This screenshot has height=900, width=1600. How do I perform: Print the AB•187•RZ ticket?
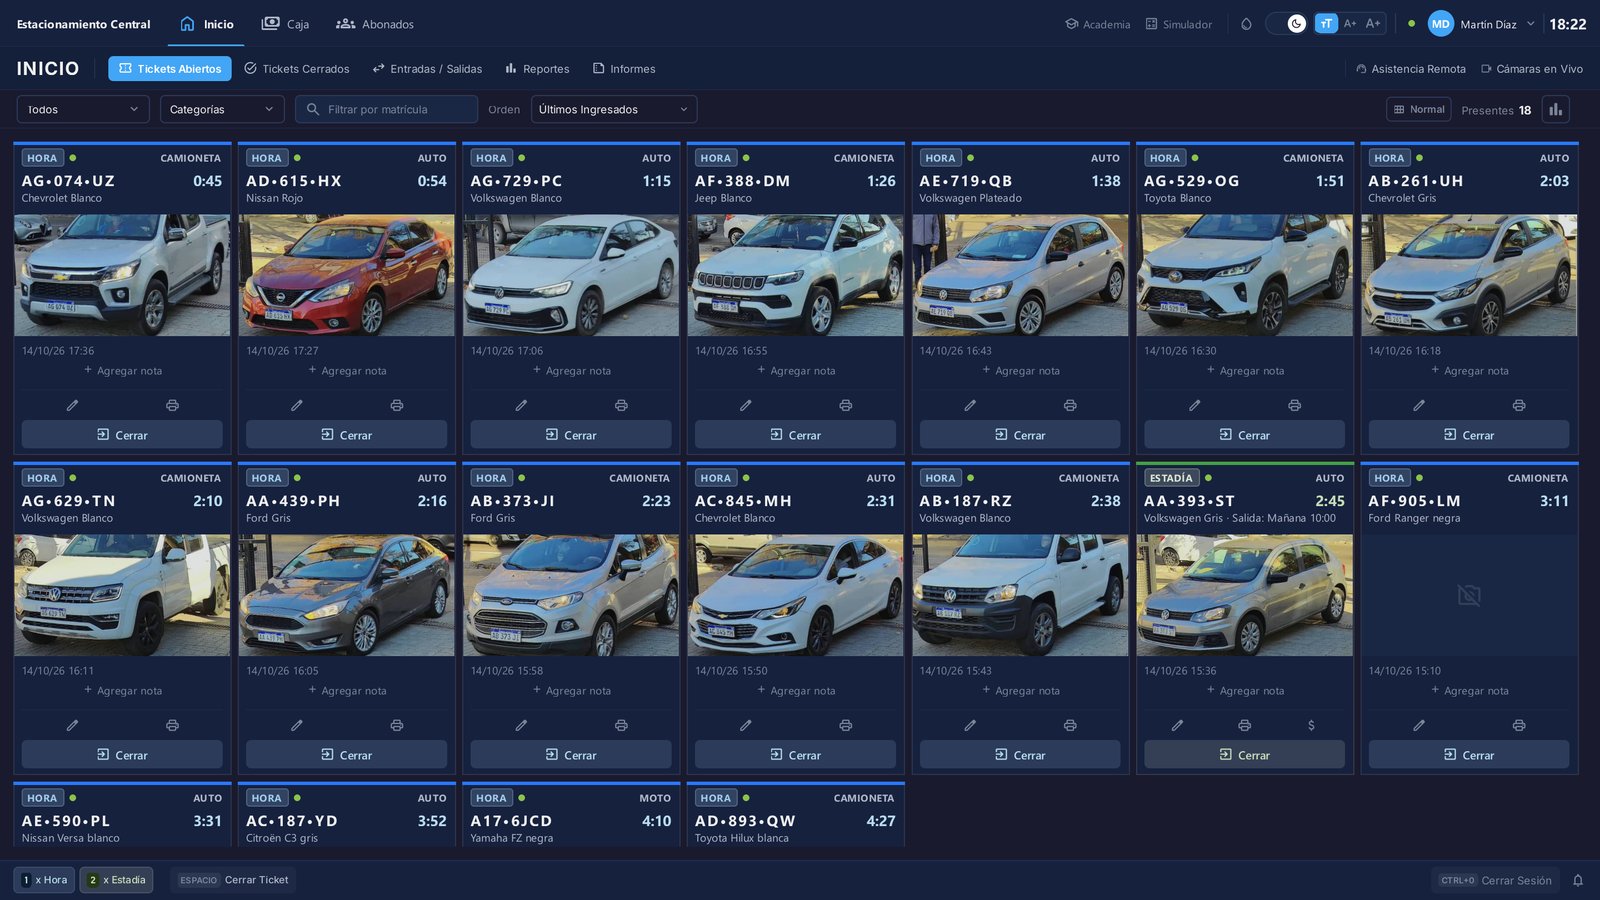1070,725
